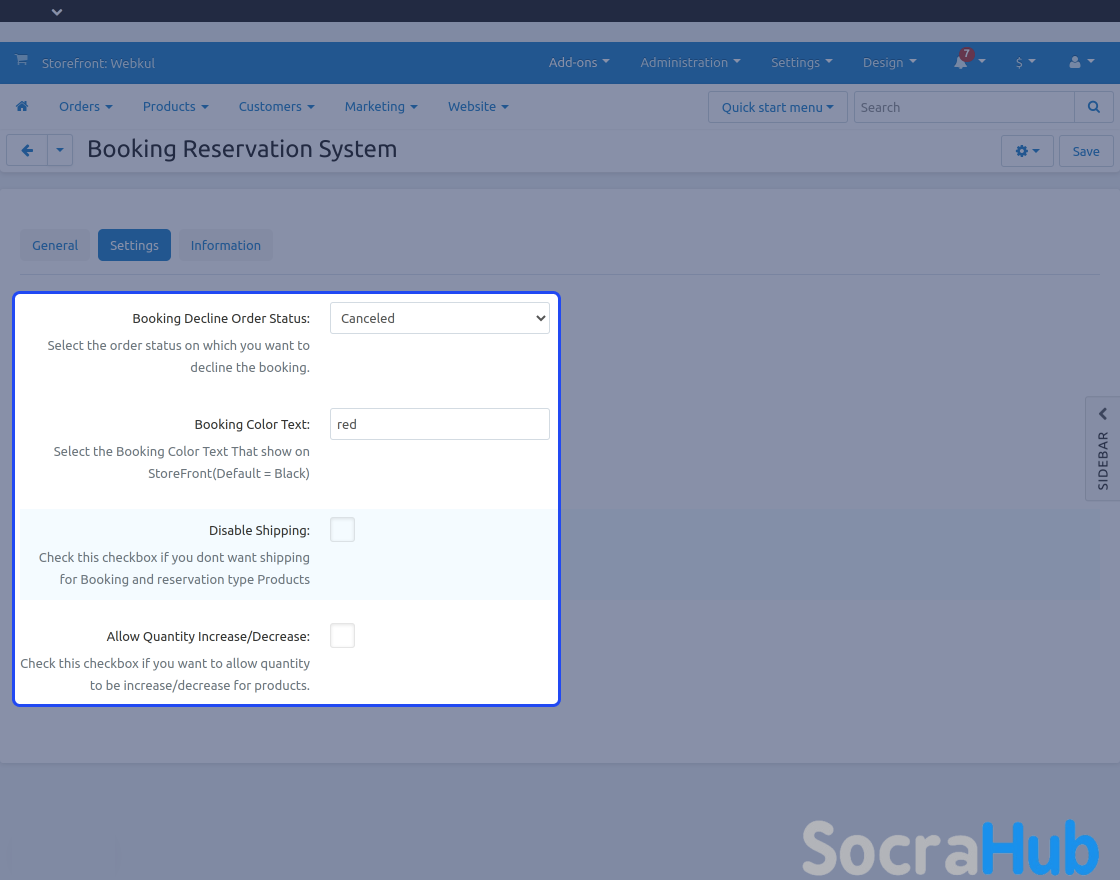This screenshot has height=880, width=1120.
Task: Check Allow Quantity Increase/Decrease box
Action: (342, 636)
